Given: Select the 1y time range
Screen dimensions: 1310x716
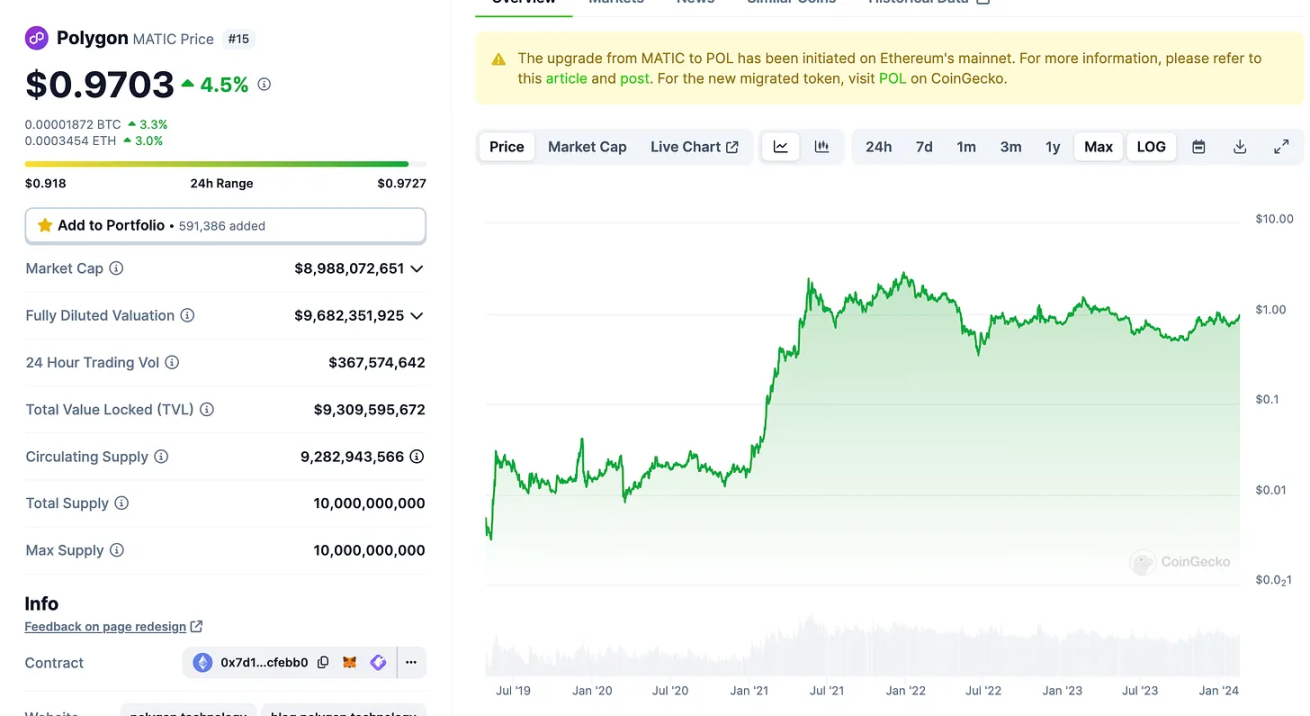Looking at the screenshot, I should pos(1053,147).
